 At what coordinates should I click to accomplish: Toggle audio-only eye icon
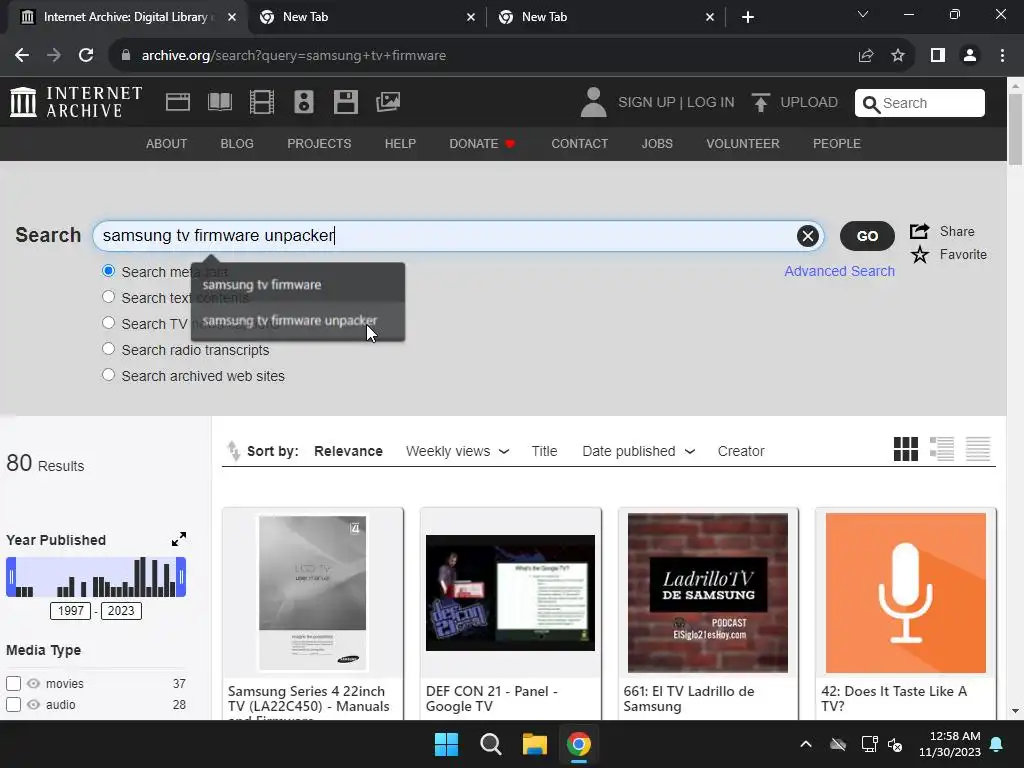click(x=33, y=705)
